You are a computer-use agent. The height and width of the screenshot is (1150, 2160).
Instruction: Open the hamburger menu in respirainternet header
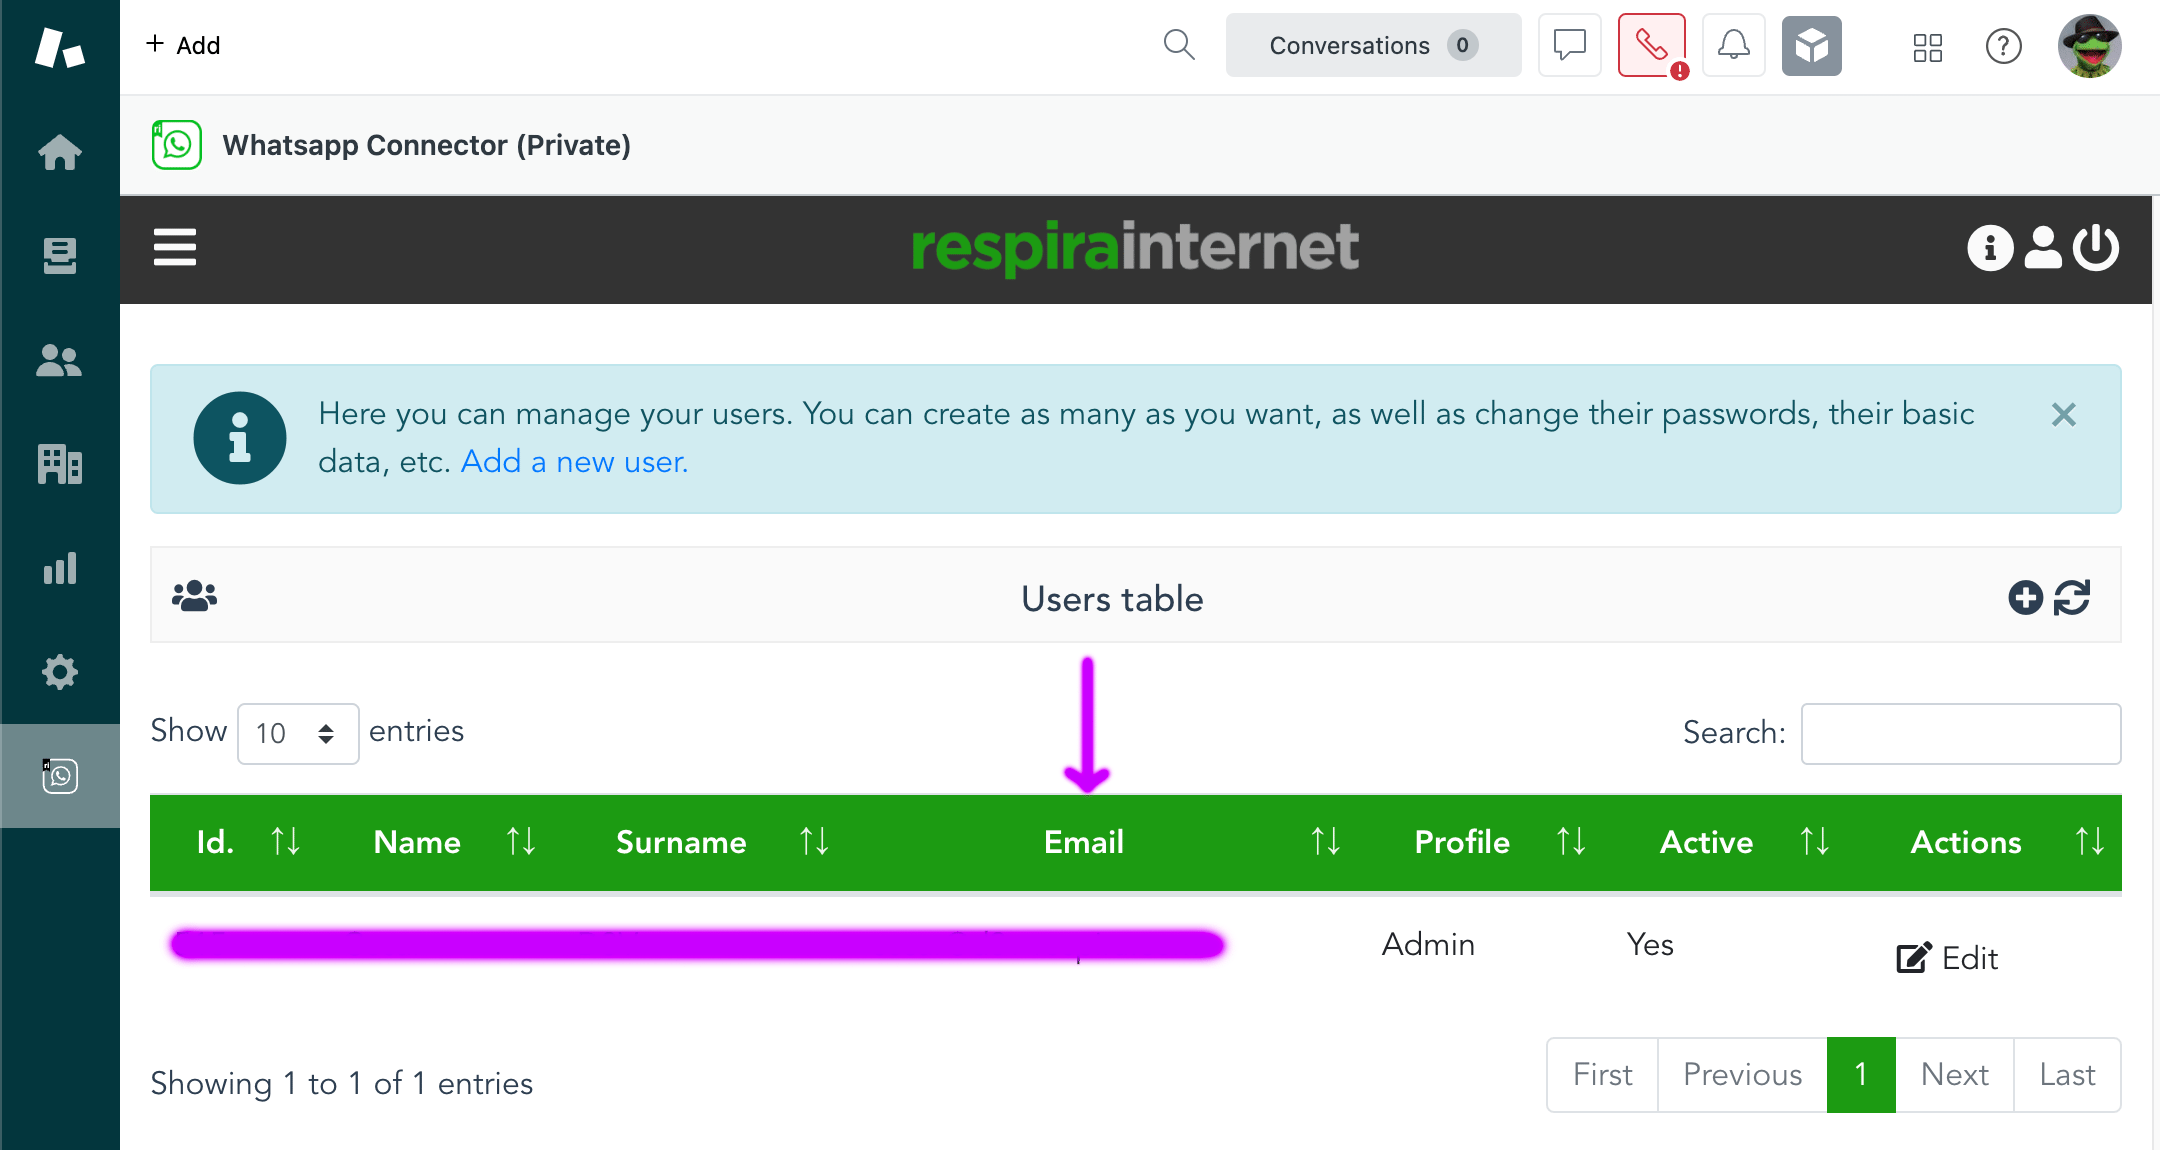pos(175,247)
